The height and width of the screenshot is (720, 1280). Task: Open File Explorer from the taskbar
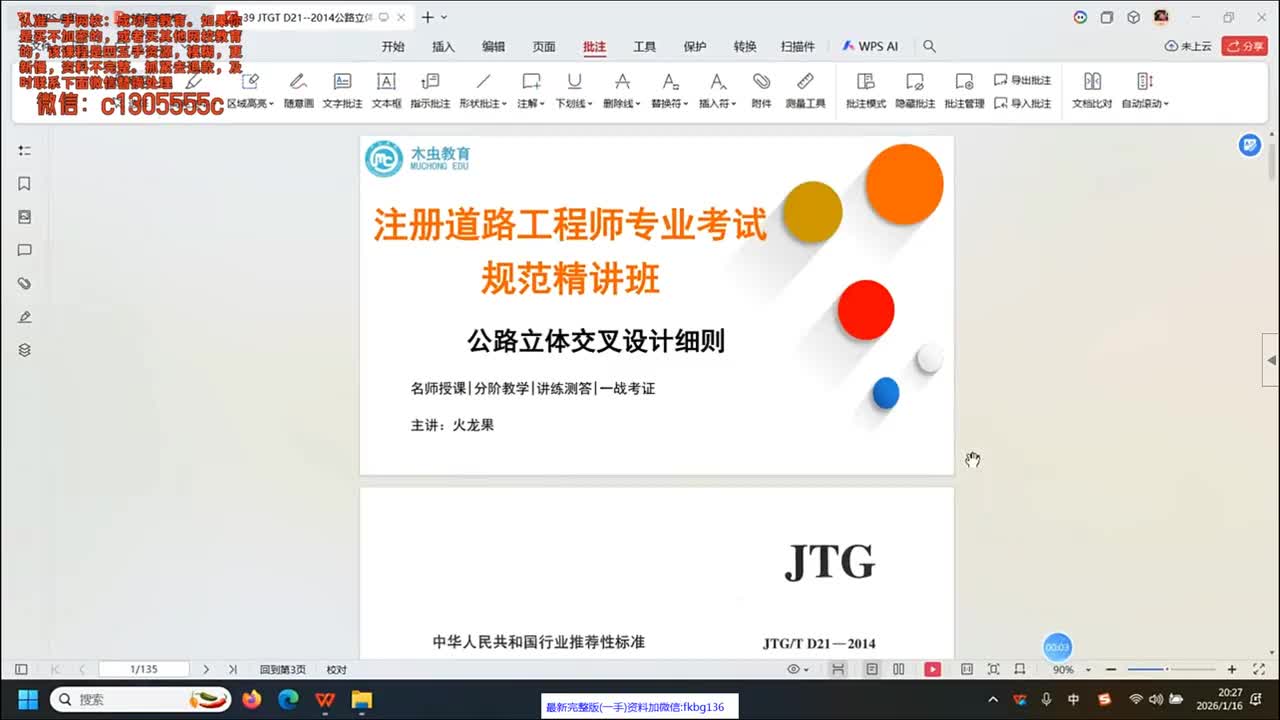361,699
